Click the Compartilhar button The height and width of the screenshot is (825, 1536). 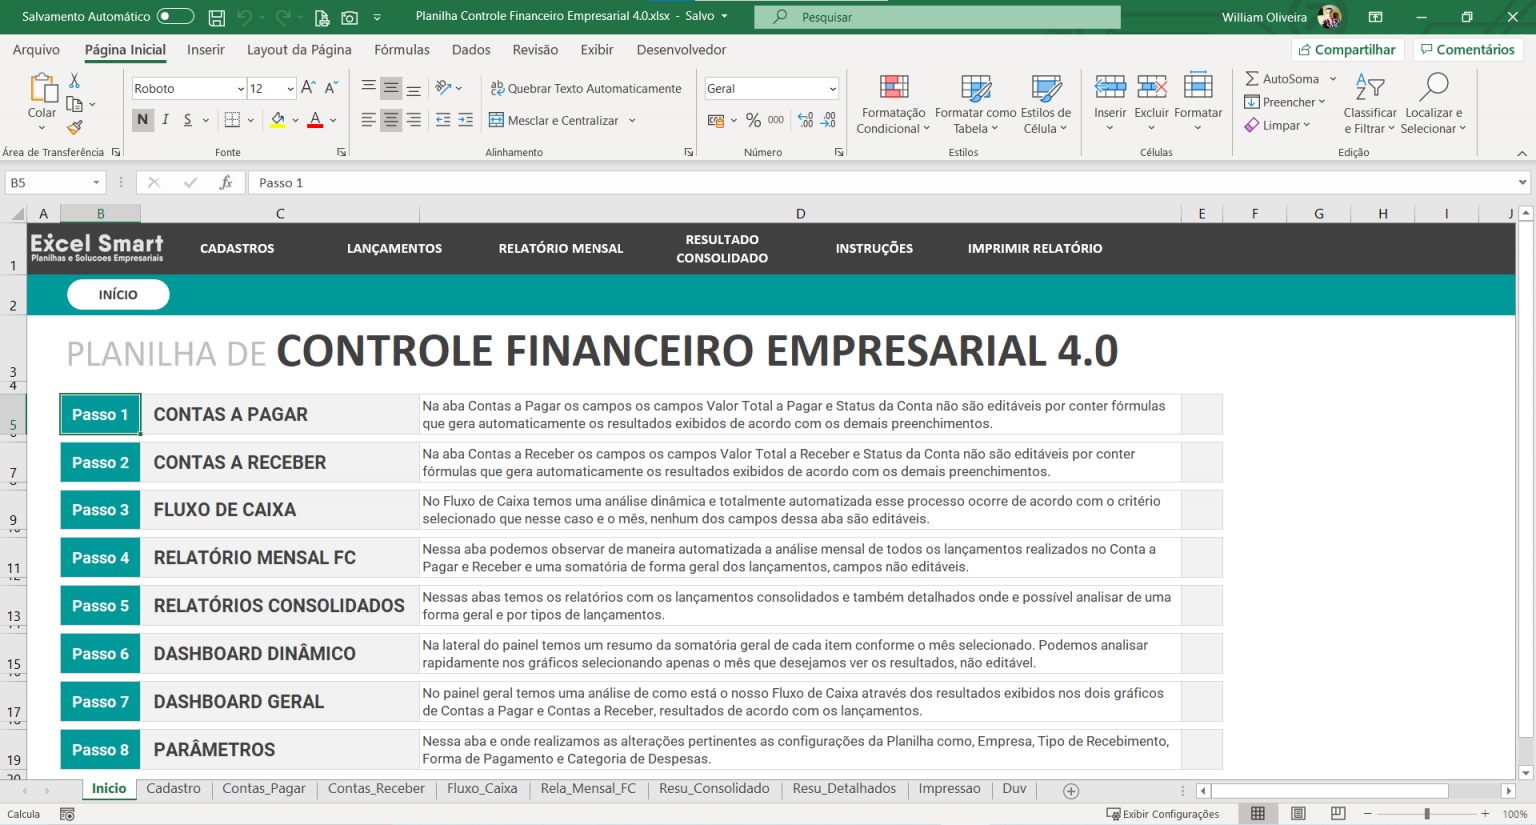pyautogui.click(x=1348, y=50)
